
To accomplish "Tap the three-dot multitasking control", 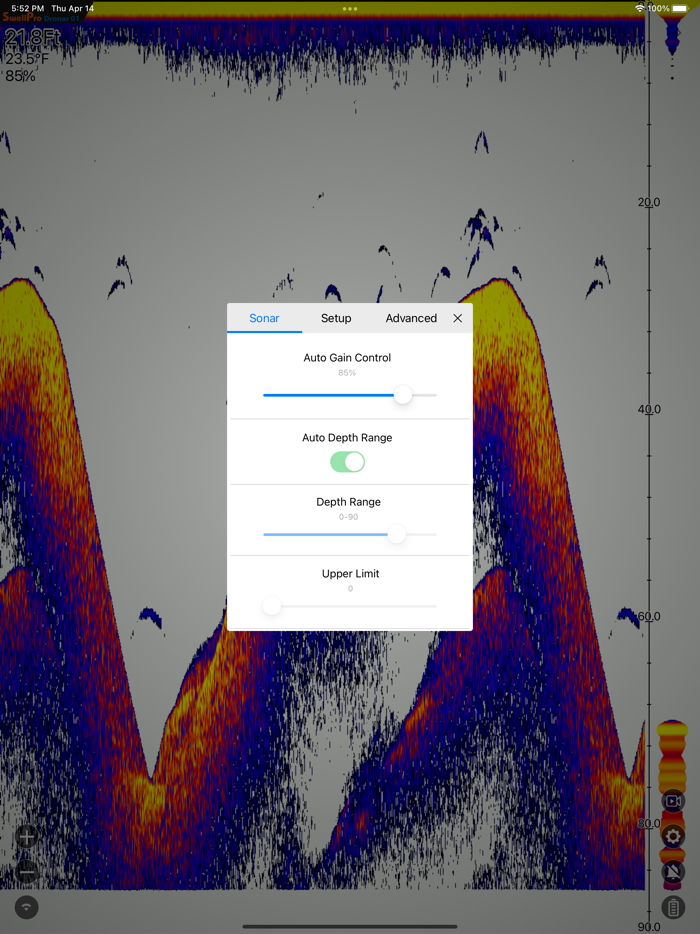I will [350, 8].
